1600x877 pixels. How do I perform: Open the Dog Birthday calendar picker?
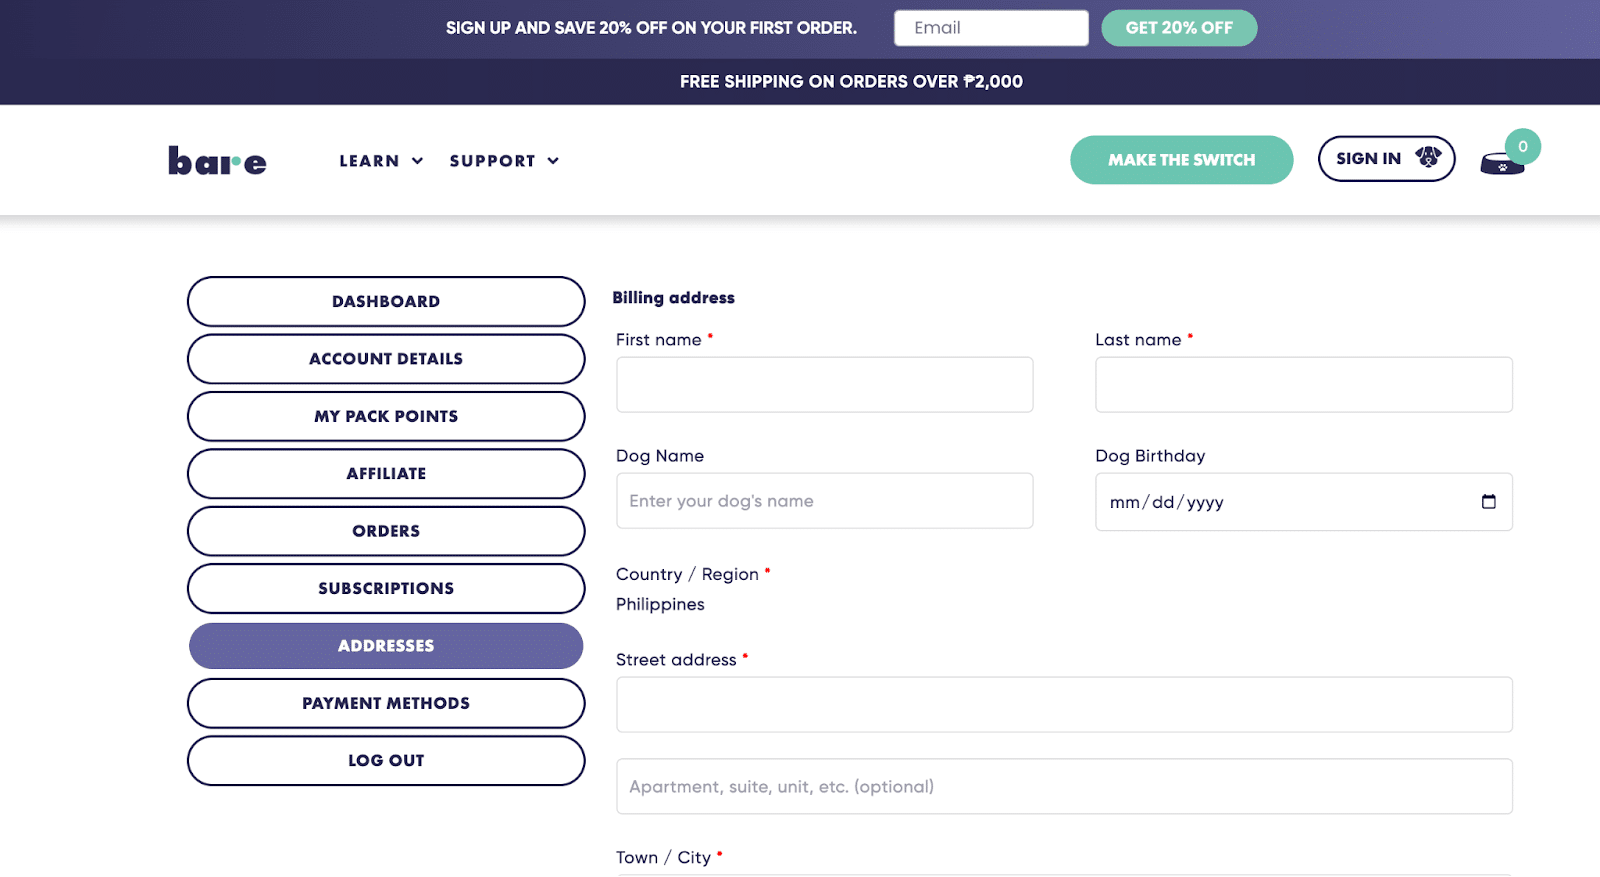coord(1488,502)
